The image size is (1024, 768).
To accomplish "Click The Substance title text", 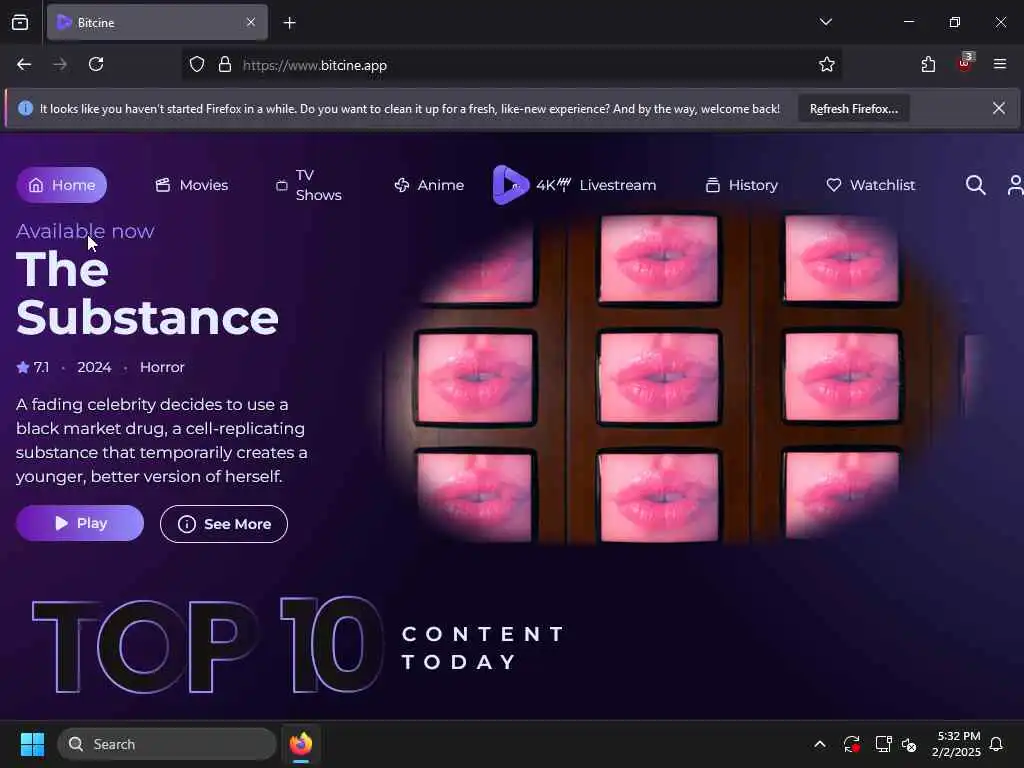I will point(147,293).
